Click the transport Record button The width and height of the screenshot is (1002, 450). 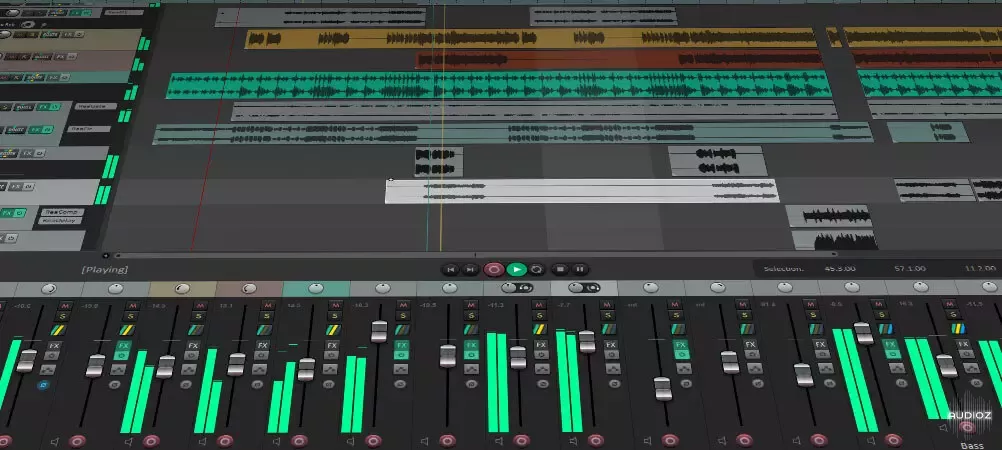click(493, 269)
